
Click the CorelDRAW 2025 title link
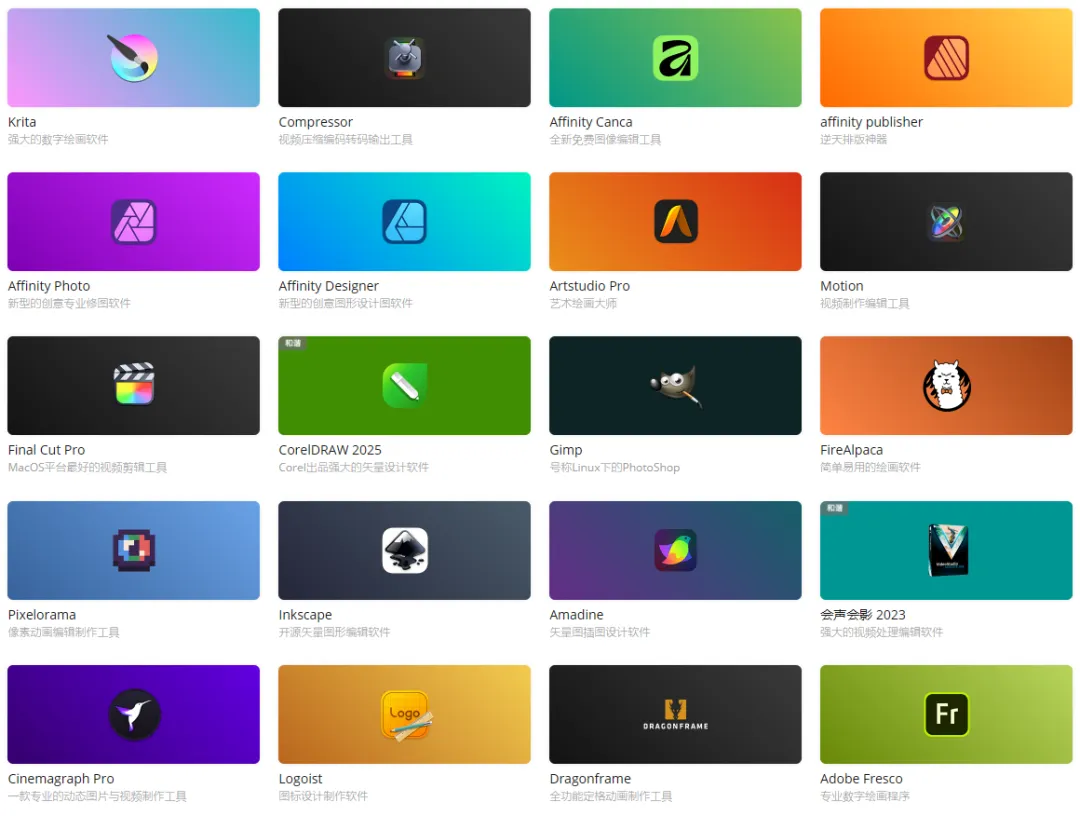coord(330,450)
